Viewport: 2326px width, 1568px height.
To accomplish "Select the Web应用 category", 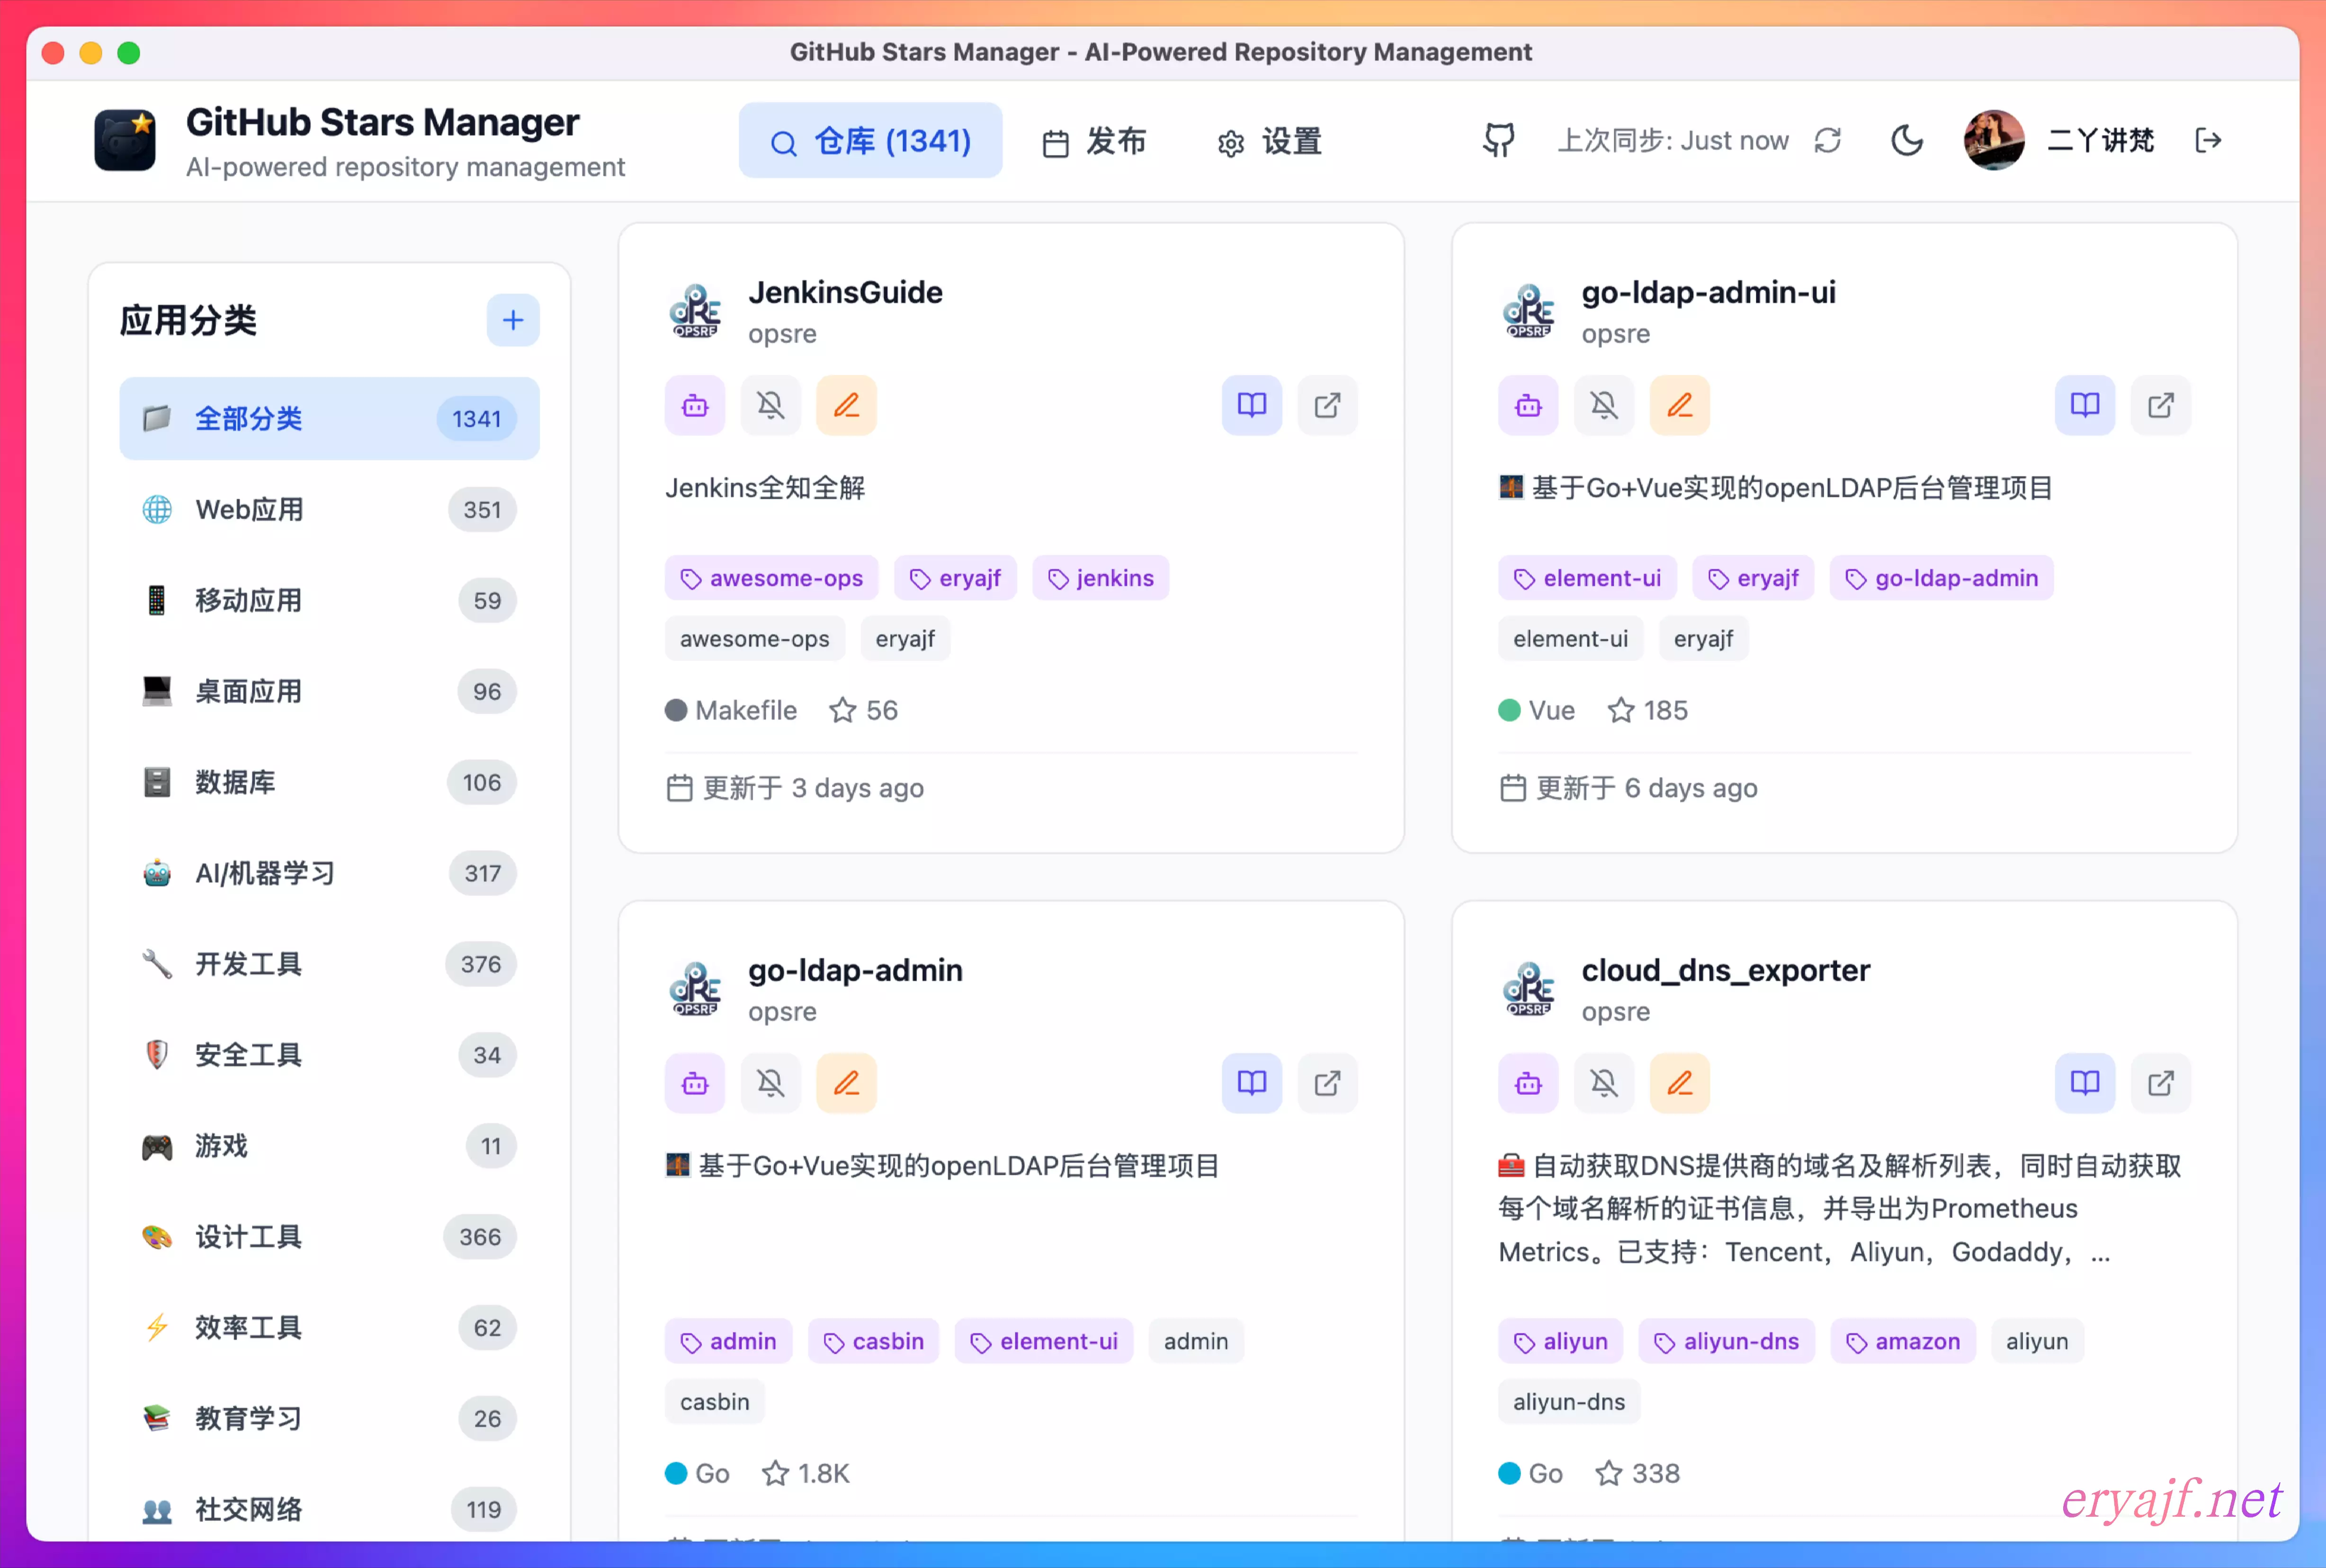I will (x=329, y=510).
